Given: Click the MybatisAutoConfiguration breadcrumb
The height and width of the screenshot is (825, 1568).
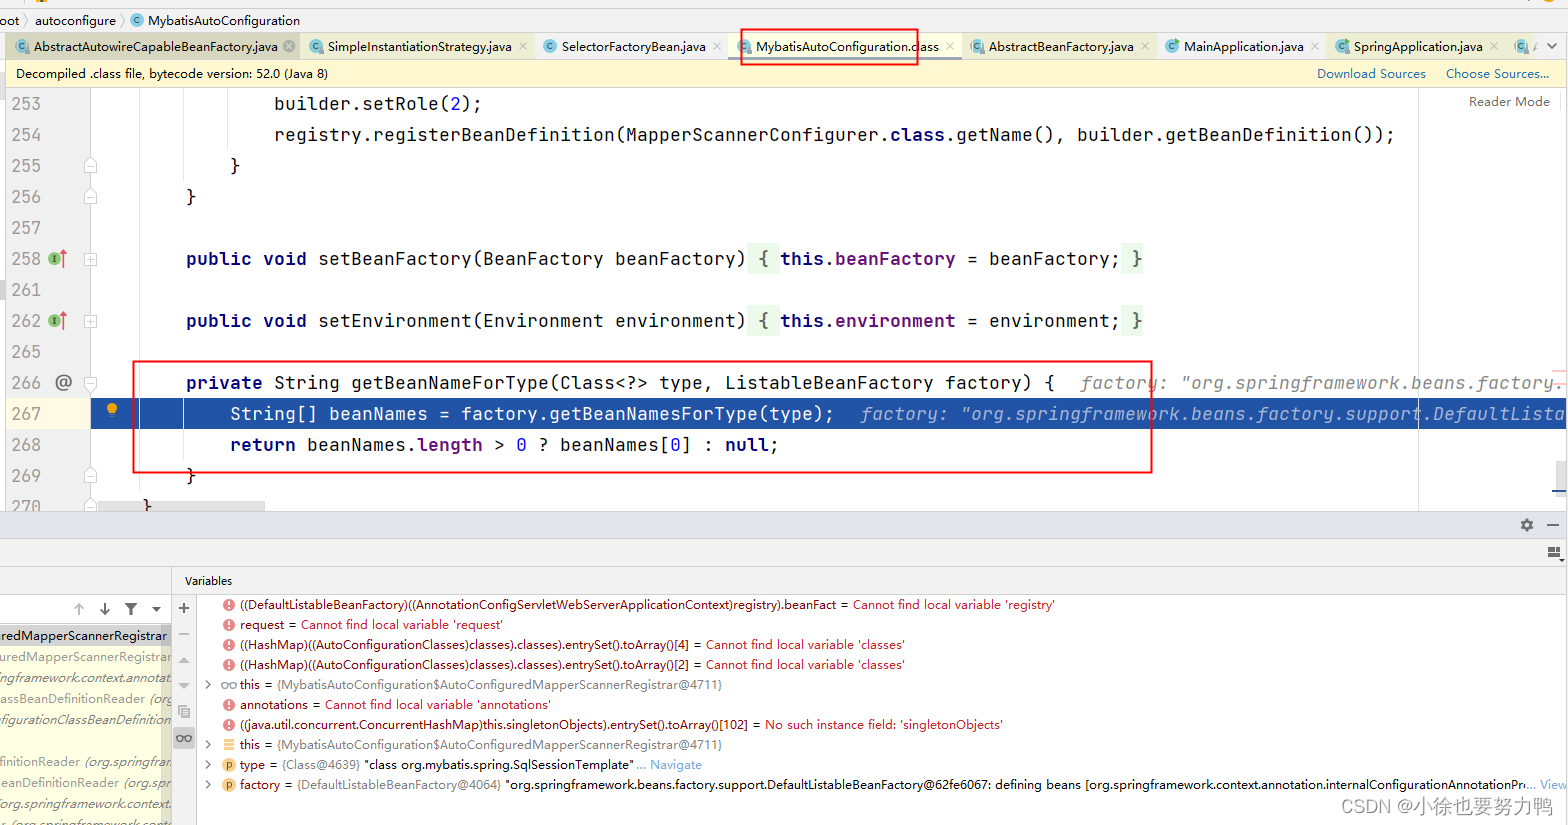Looking at the screenshot, I should tap(224, 20).
